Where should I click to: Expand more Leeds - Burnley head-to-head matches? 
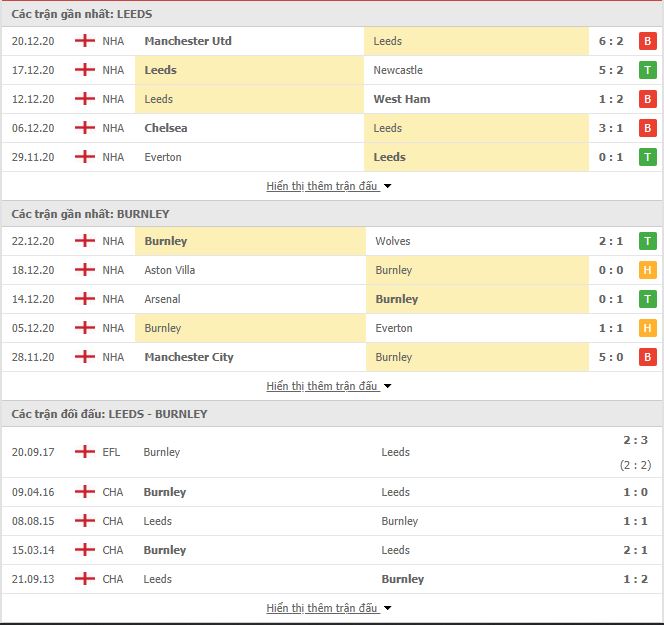[x=329, y=608]
